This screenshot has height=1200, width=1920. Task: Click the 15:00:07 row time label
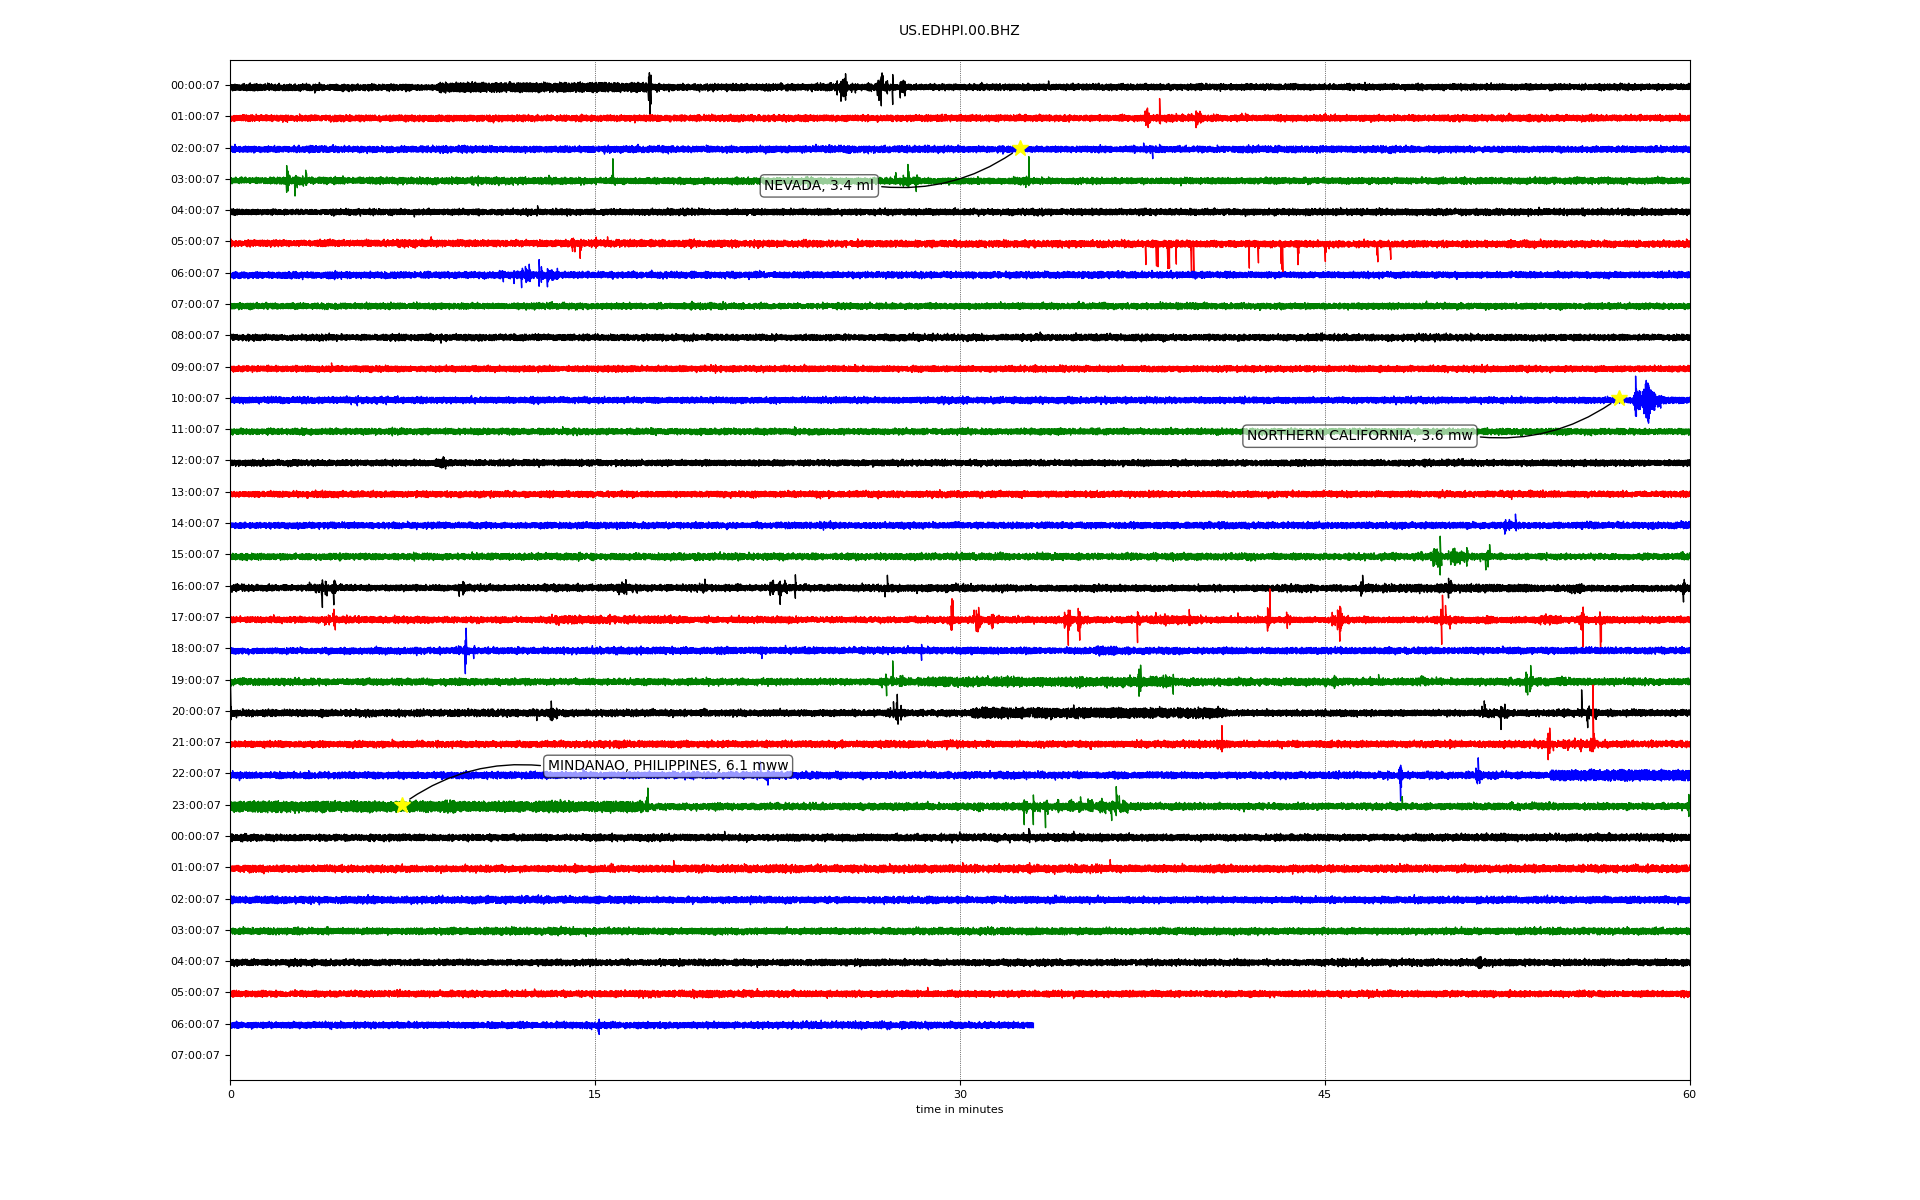point(195,555)
